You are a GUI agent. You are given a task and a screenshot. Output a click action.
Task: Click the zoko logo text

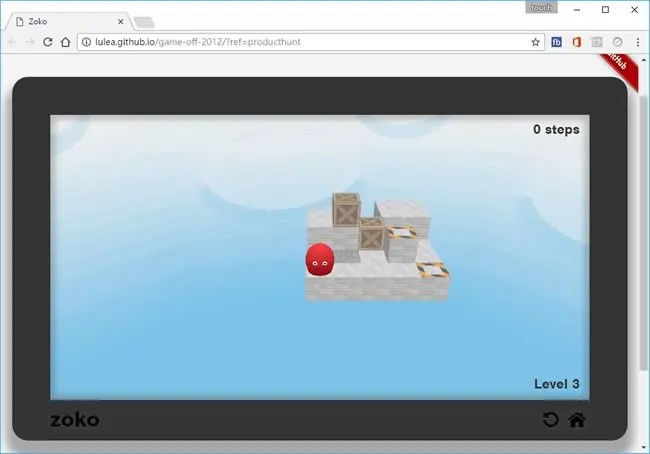(x=75, y=420)
